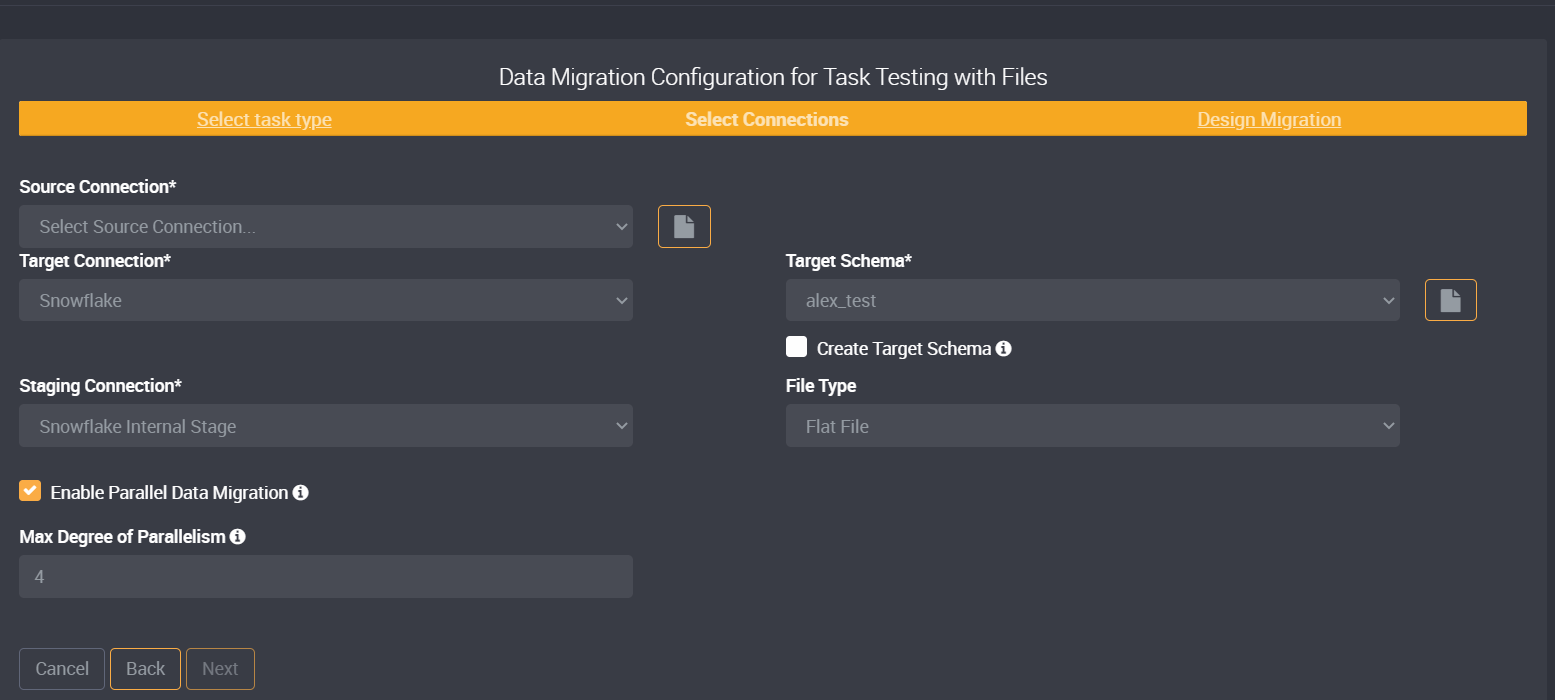Viewport: 1555px width, 700px height.
Task: Uncheck Enable Parallel Data Migration
Action: (x=30, y=491)
